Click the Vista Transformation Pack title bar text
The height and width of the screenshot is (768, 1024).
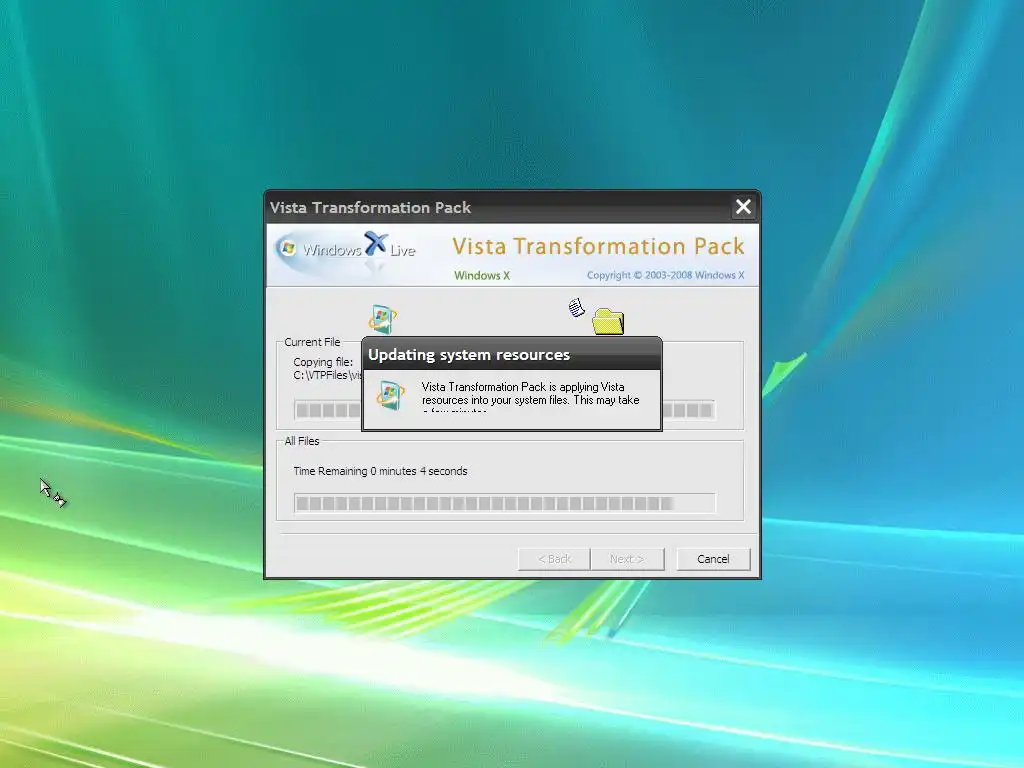[x=370, y=208]
